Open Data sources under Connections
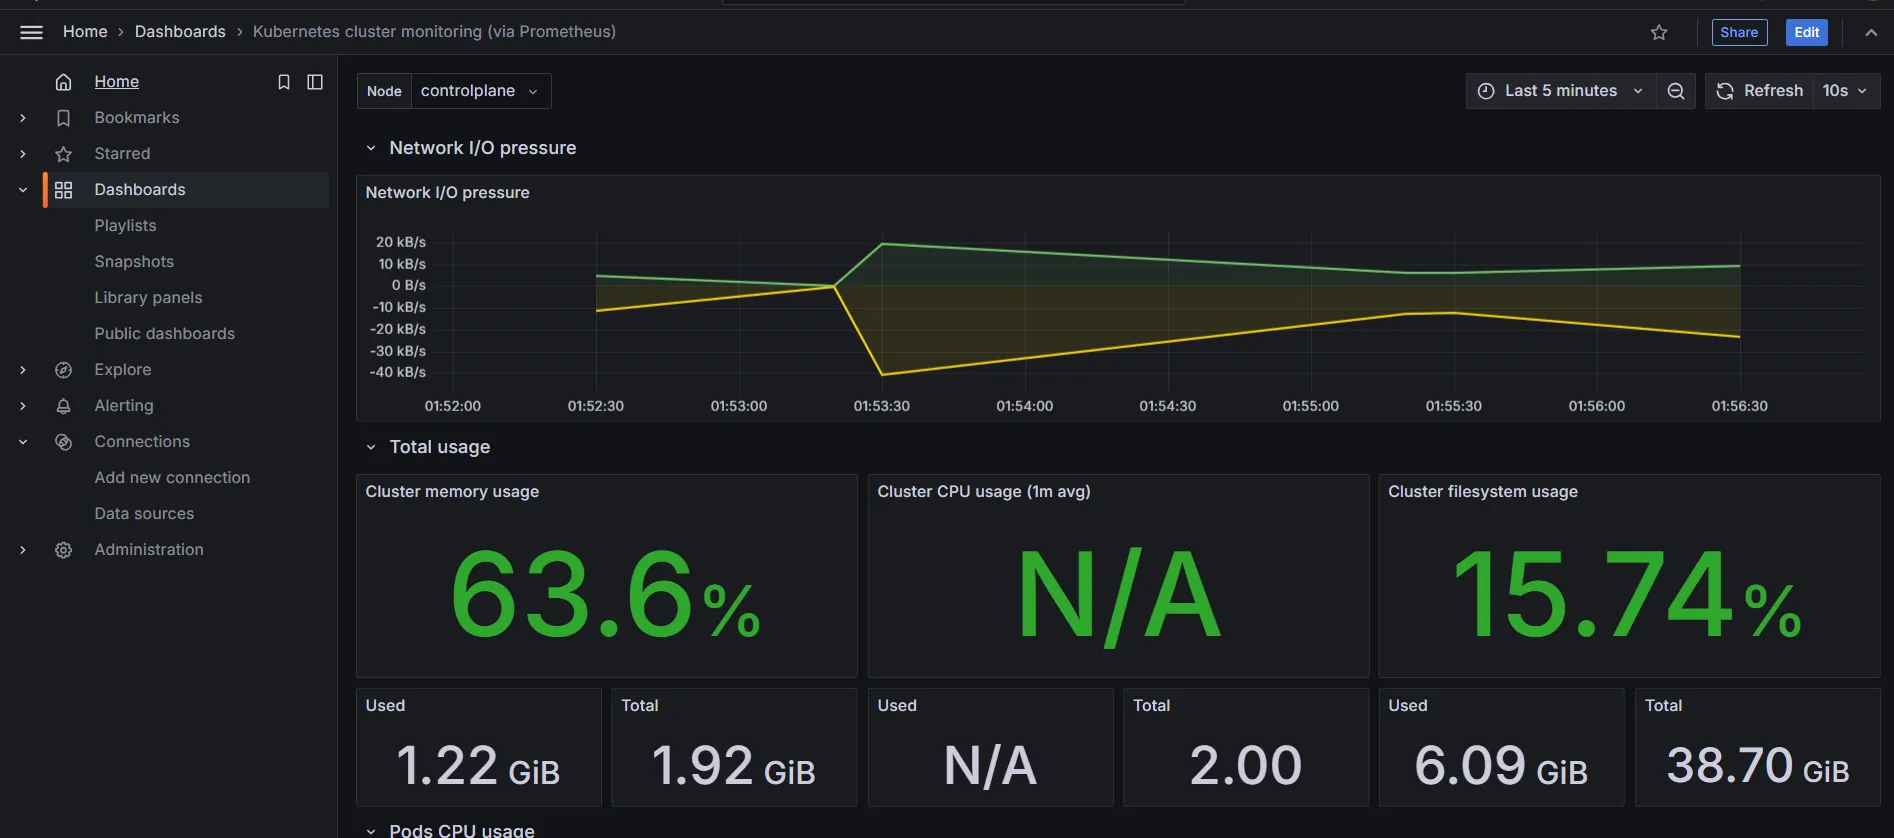This screenshot has width=1894, height=838. point(144,514)
